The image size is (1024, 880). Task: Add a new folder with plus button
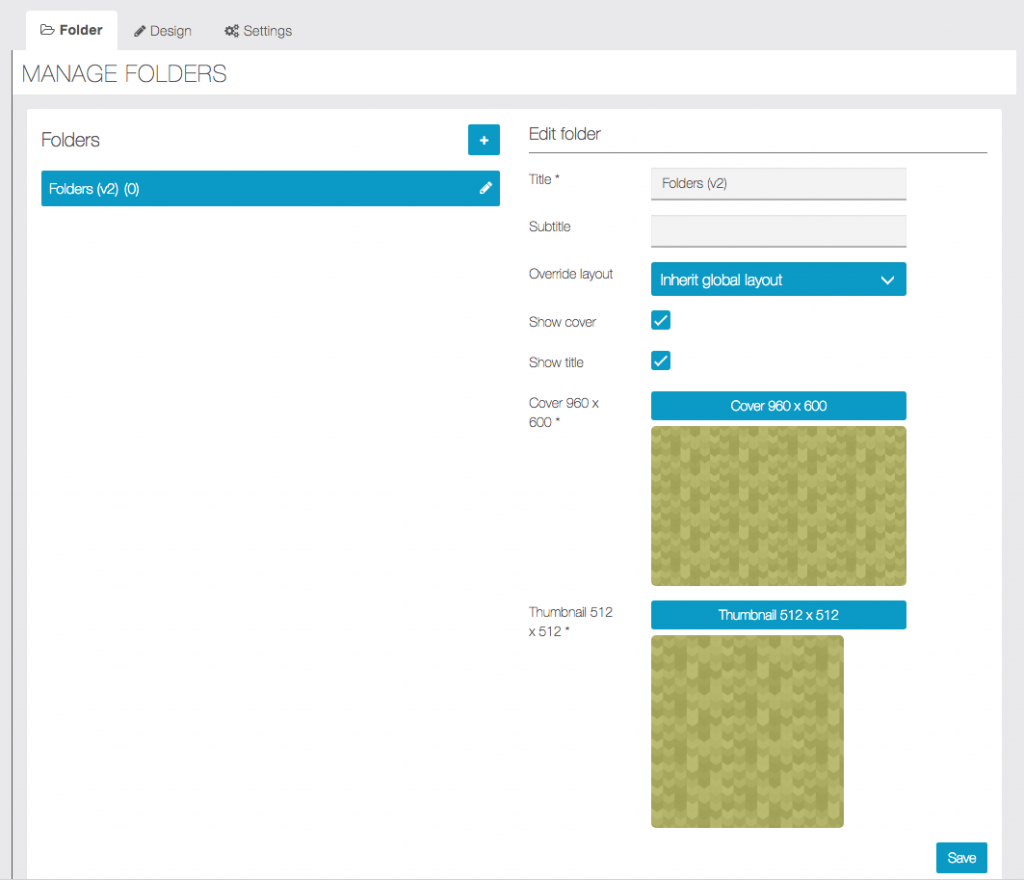pos(483,140)
